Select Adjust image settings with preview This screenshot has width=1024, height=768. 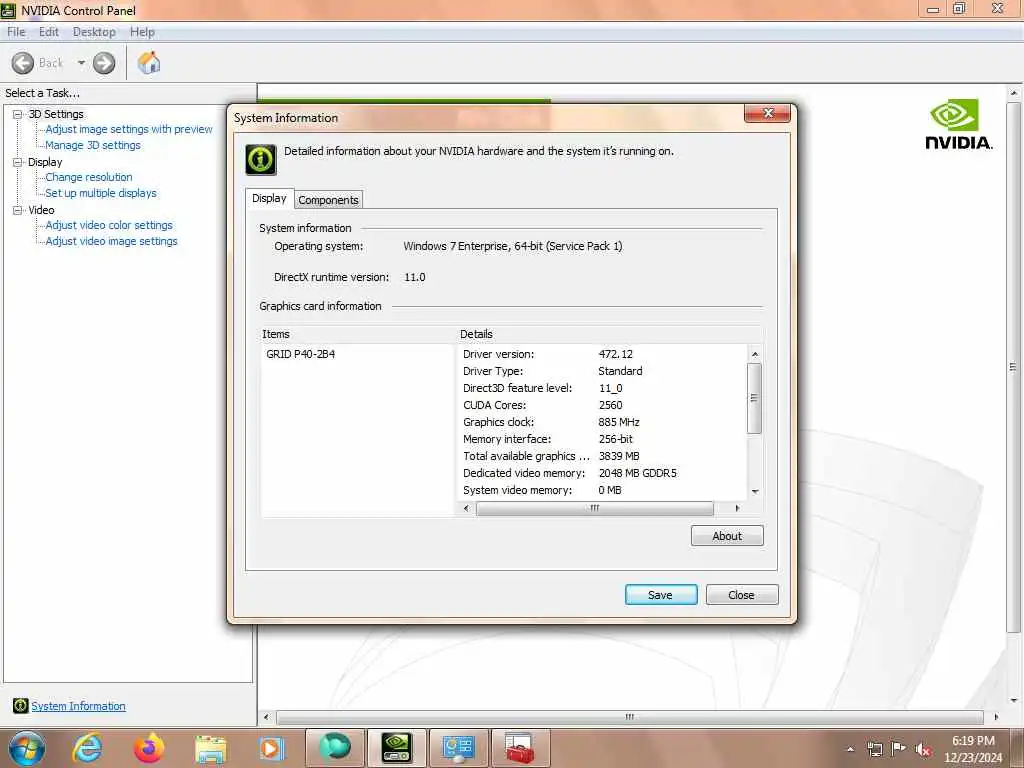(129, 129)
